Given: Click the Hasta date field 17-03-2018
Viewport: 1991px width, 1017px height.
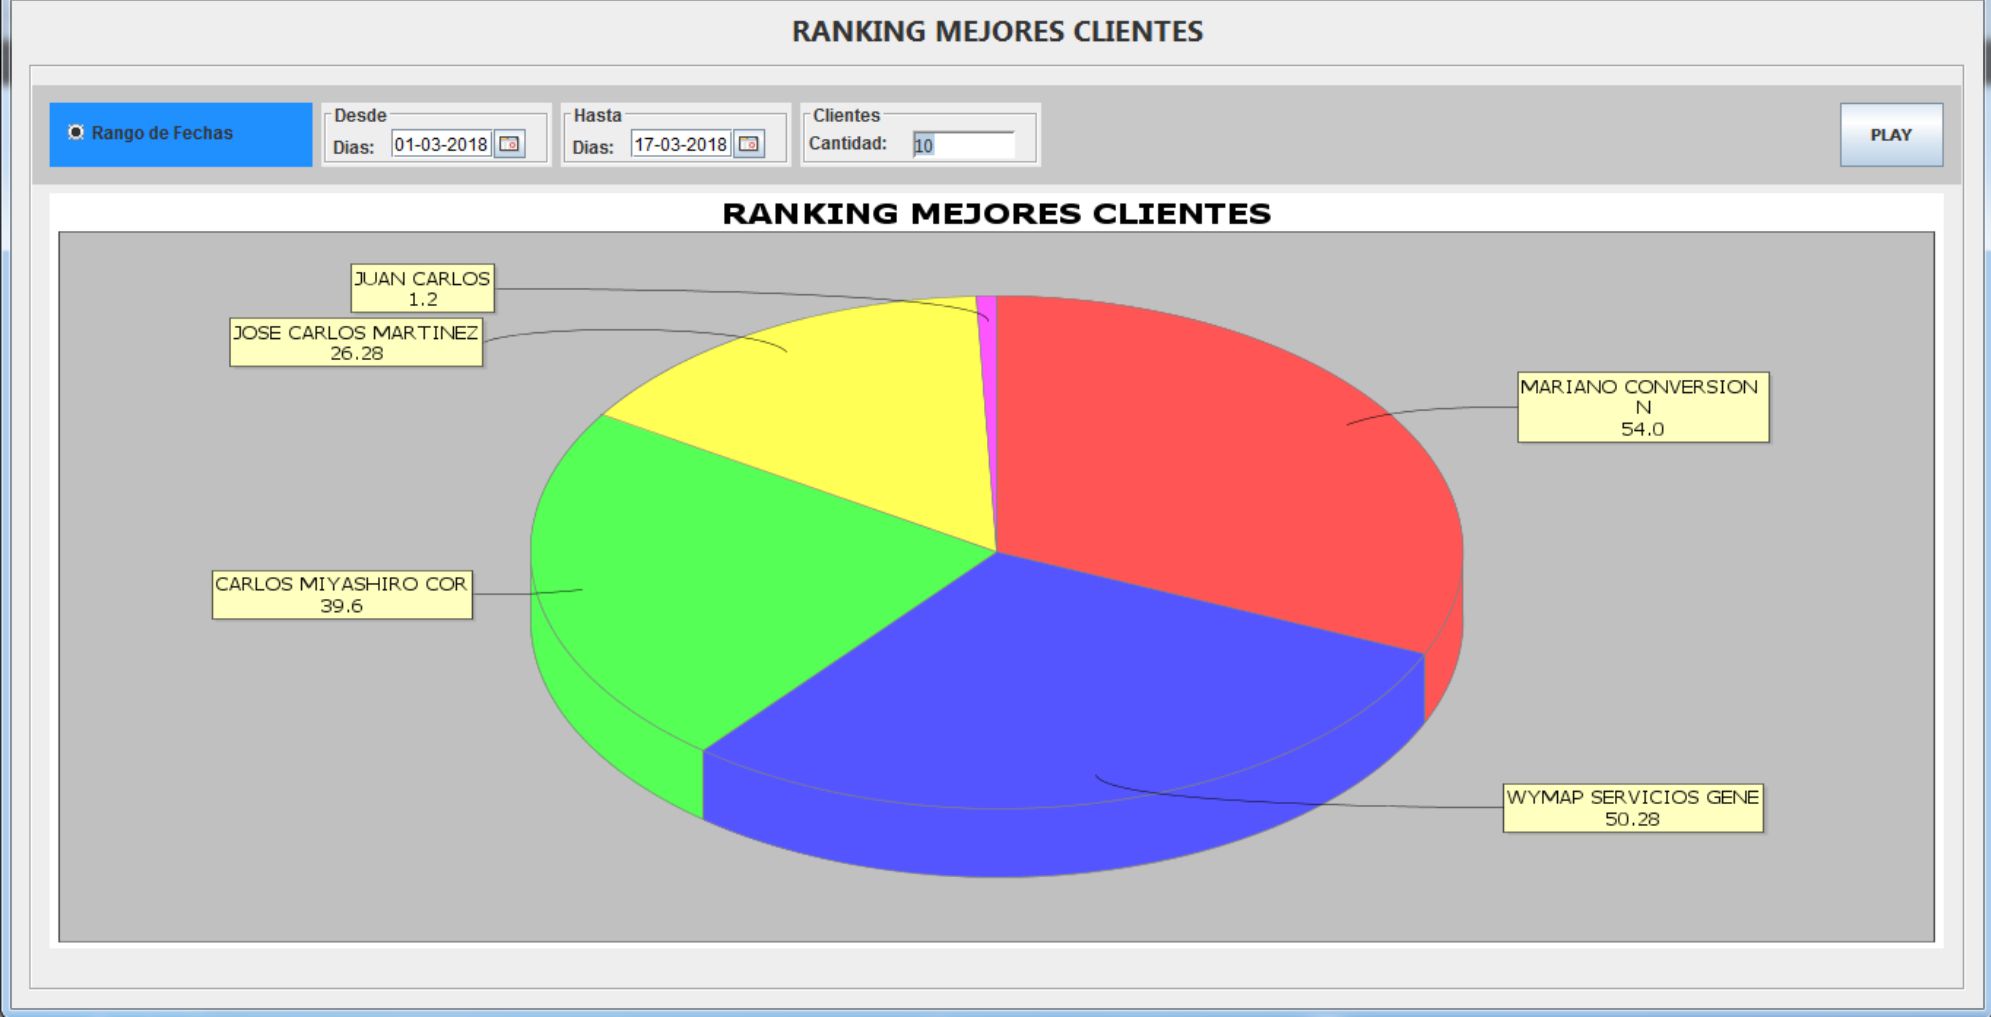Looking at the screenshot, I should [x=680, y=144].
